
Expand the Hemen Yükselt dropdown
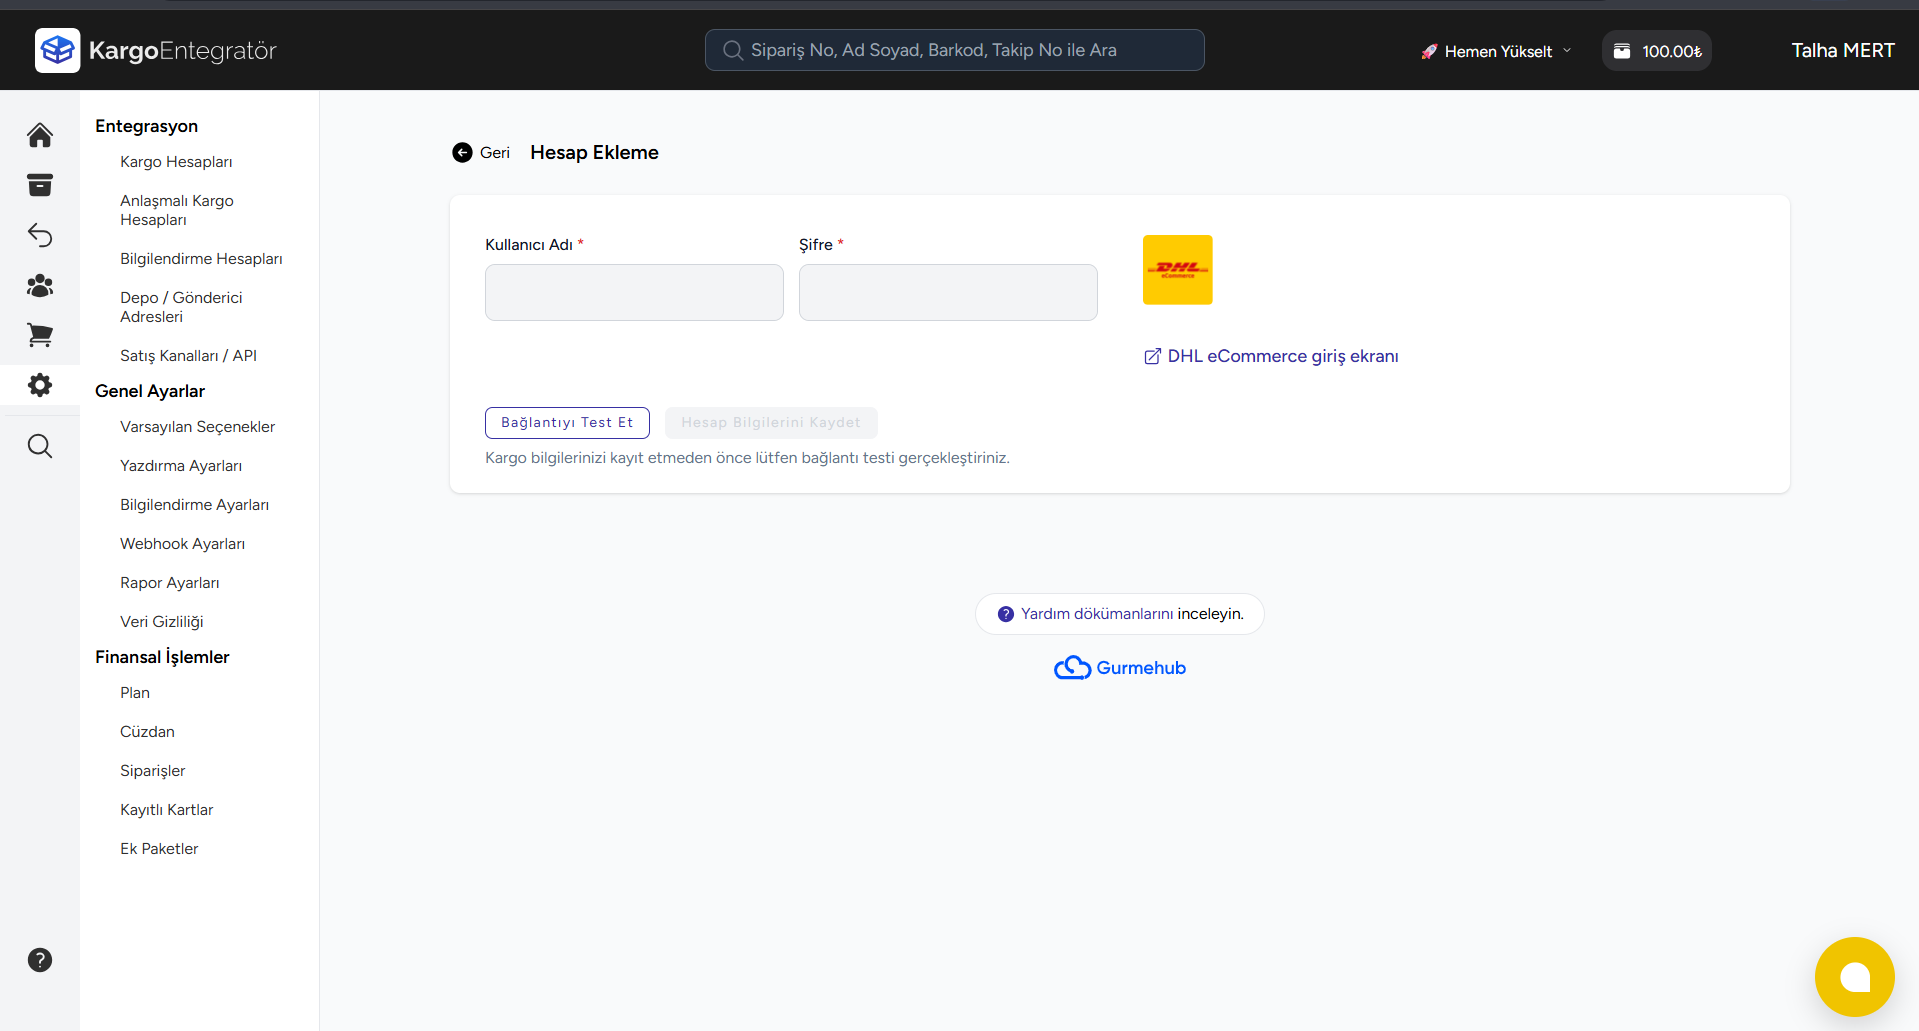1497,51
